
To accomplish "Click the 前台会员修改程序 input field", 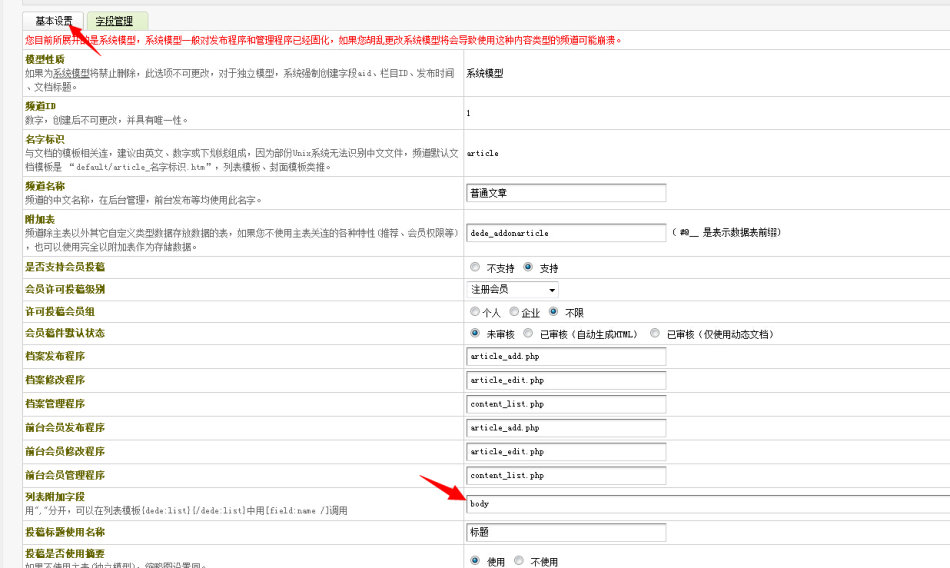I will pyautogui.click(x=566, y=452).
